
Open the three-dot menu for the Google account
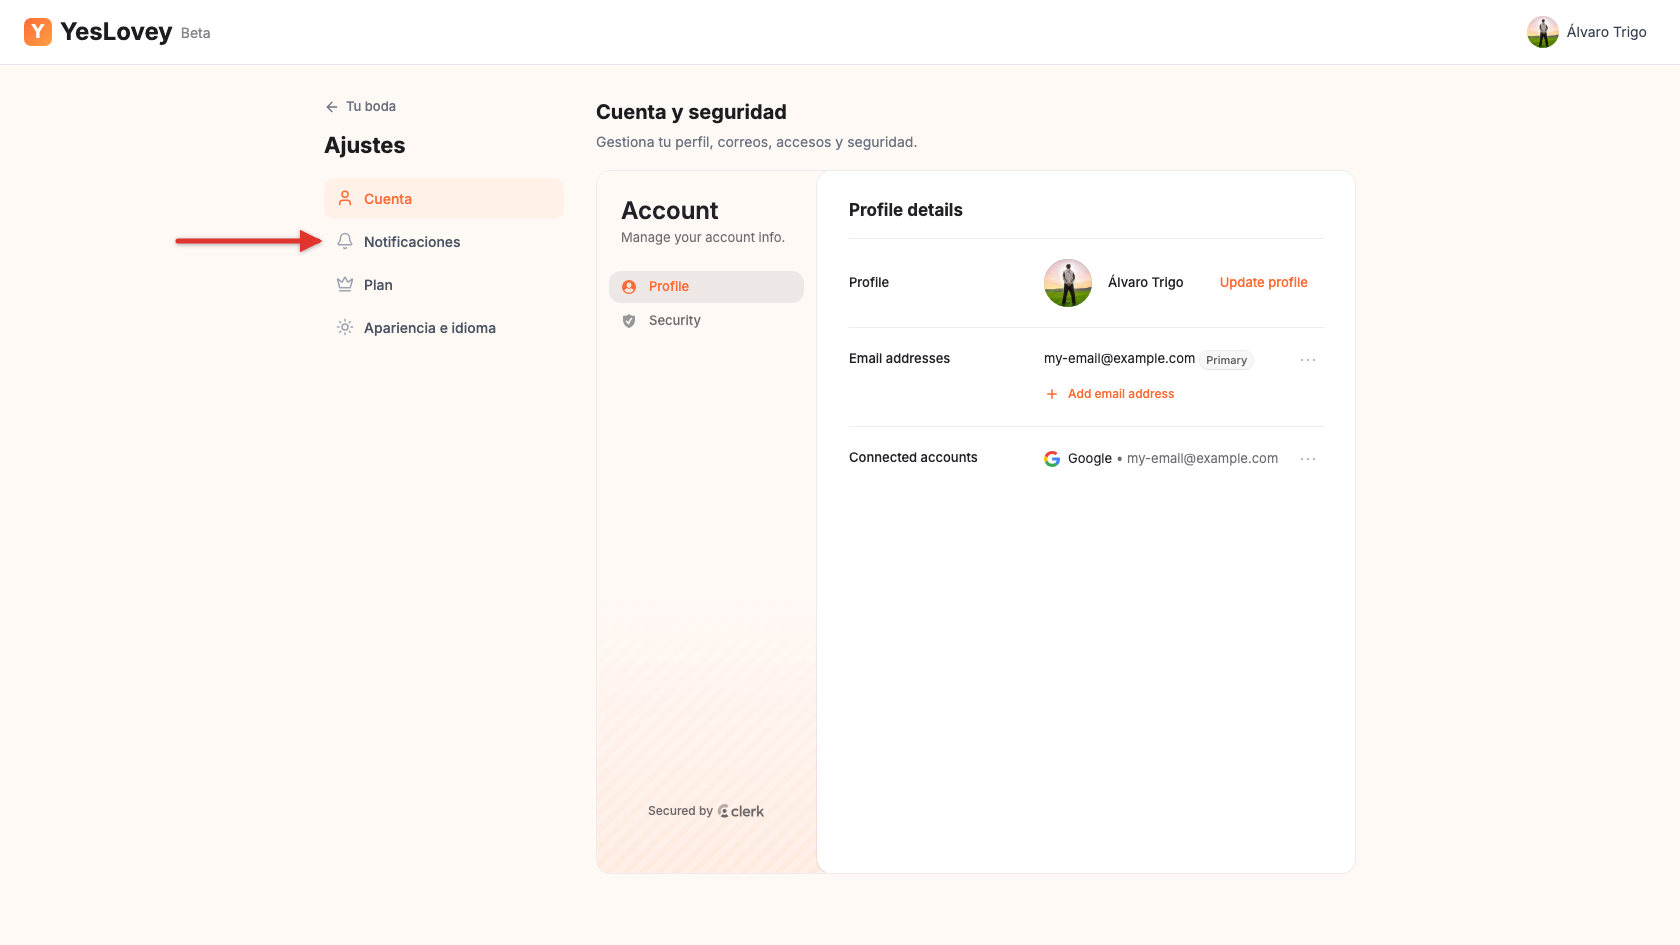click(1308, 459)
